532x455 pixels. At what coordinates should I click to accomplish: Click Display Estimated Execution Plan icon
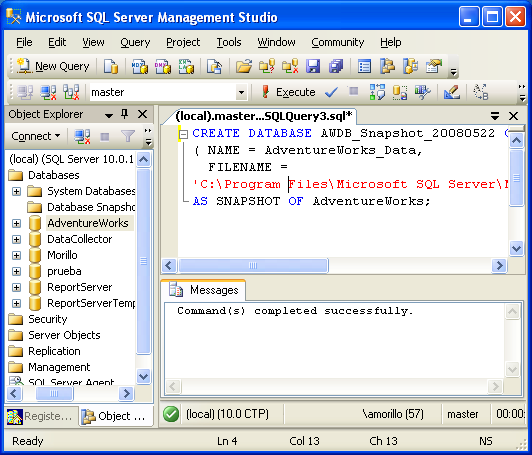pos(377,92)
